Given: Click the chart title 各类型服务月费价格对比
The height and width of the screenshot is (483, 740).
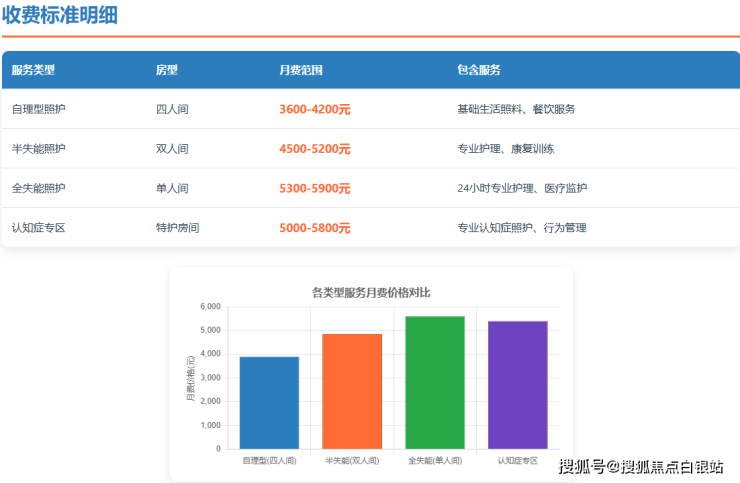Looking at the screenshot, I should click(370, 292).
